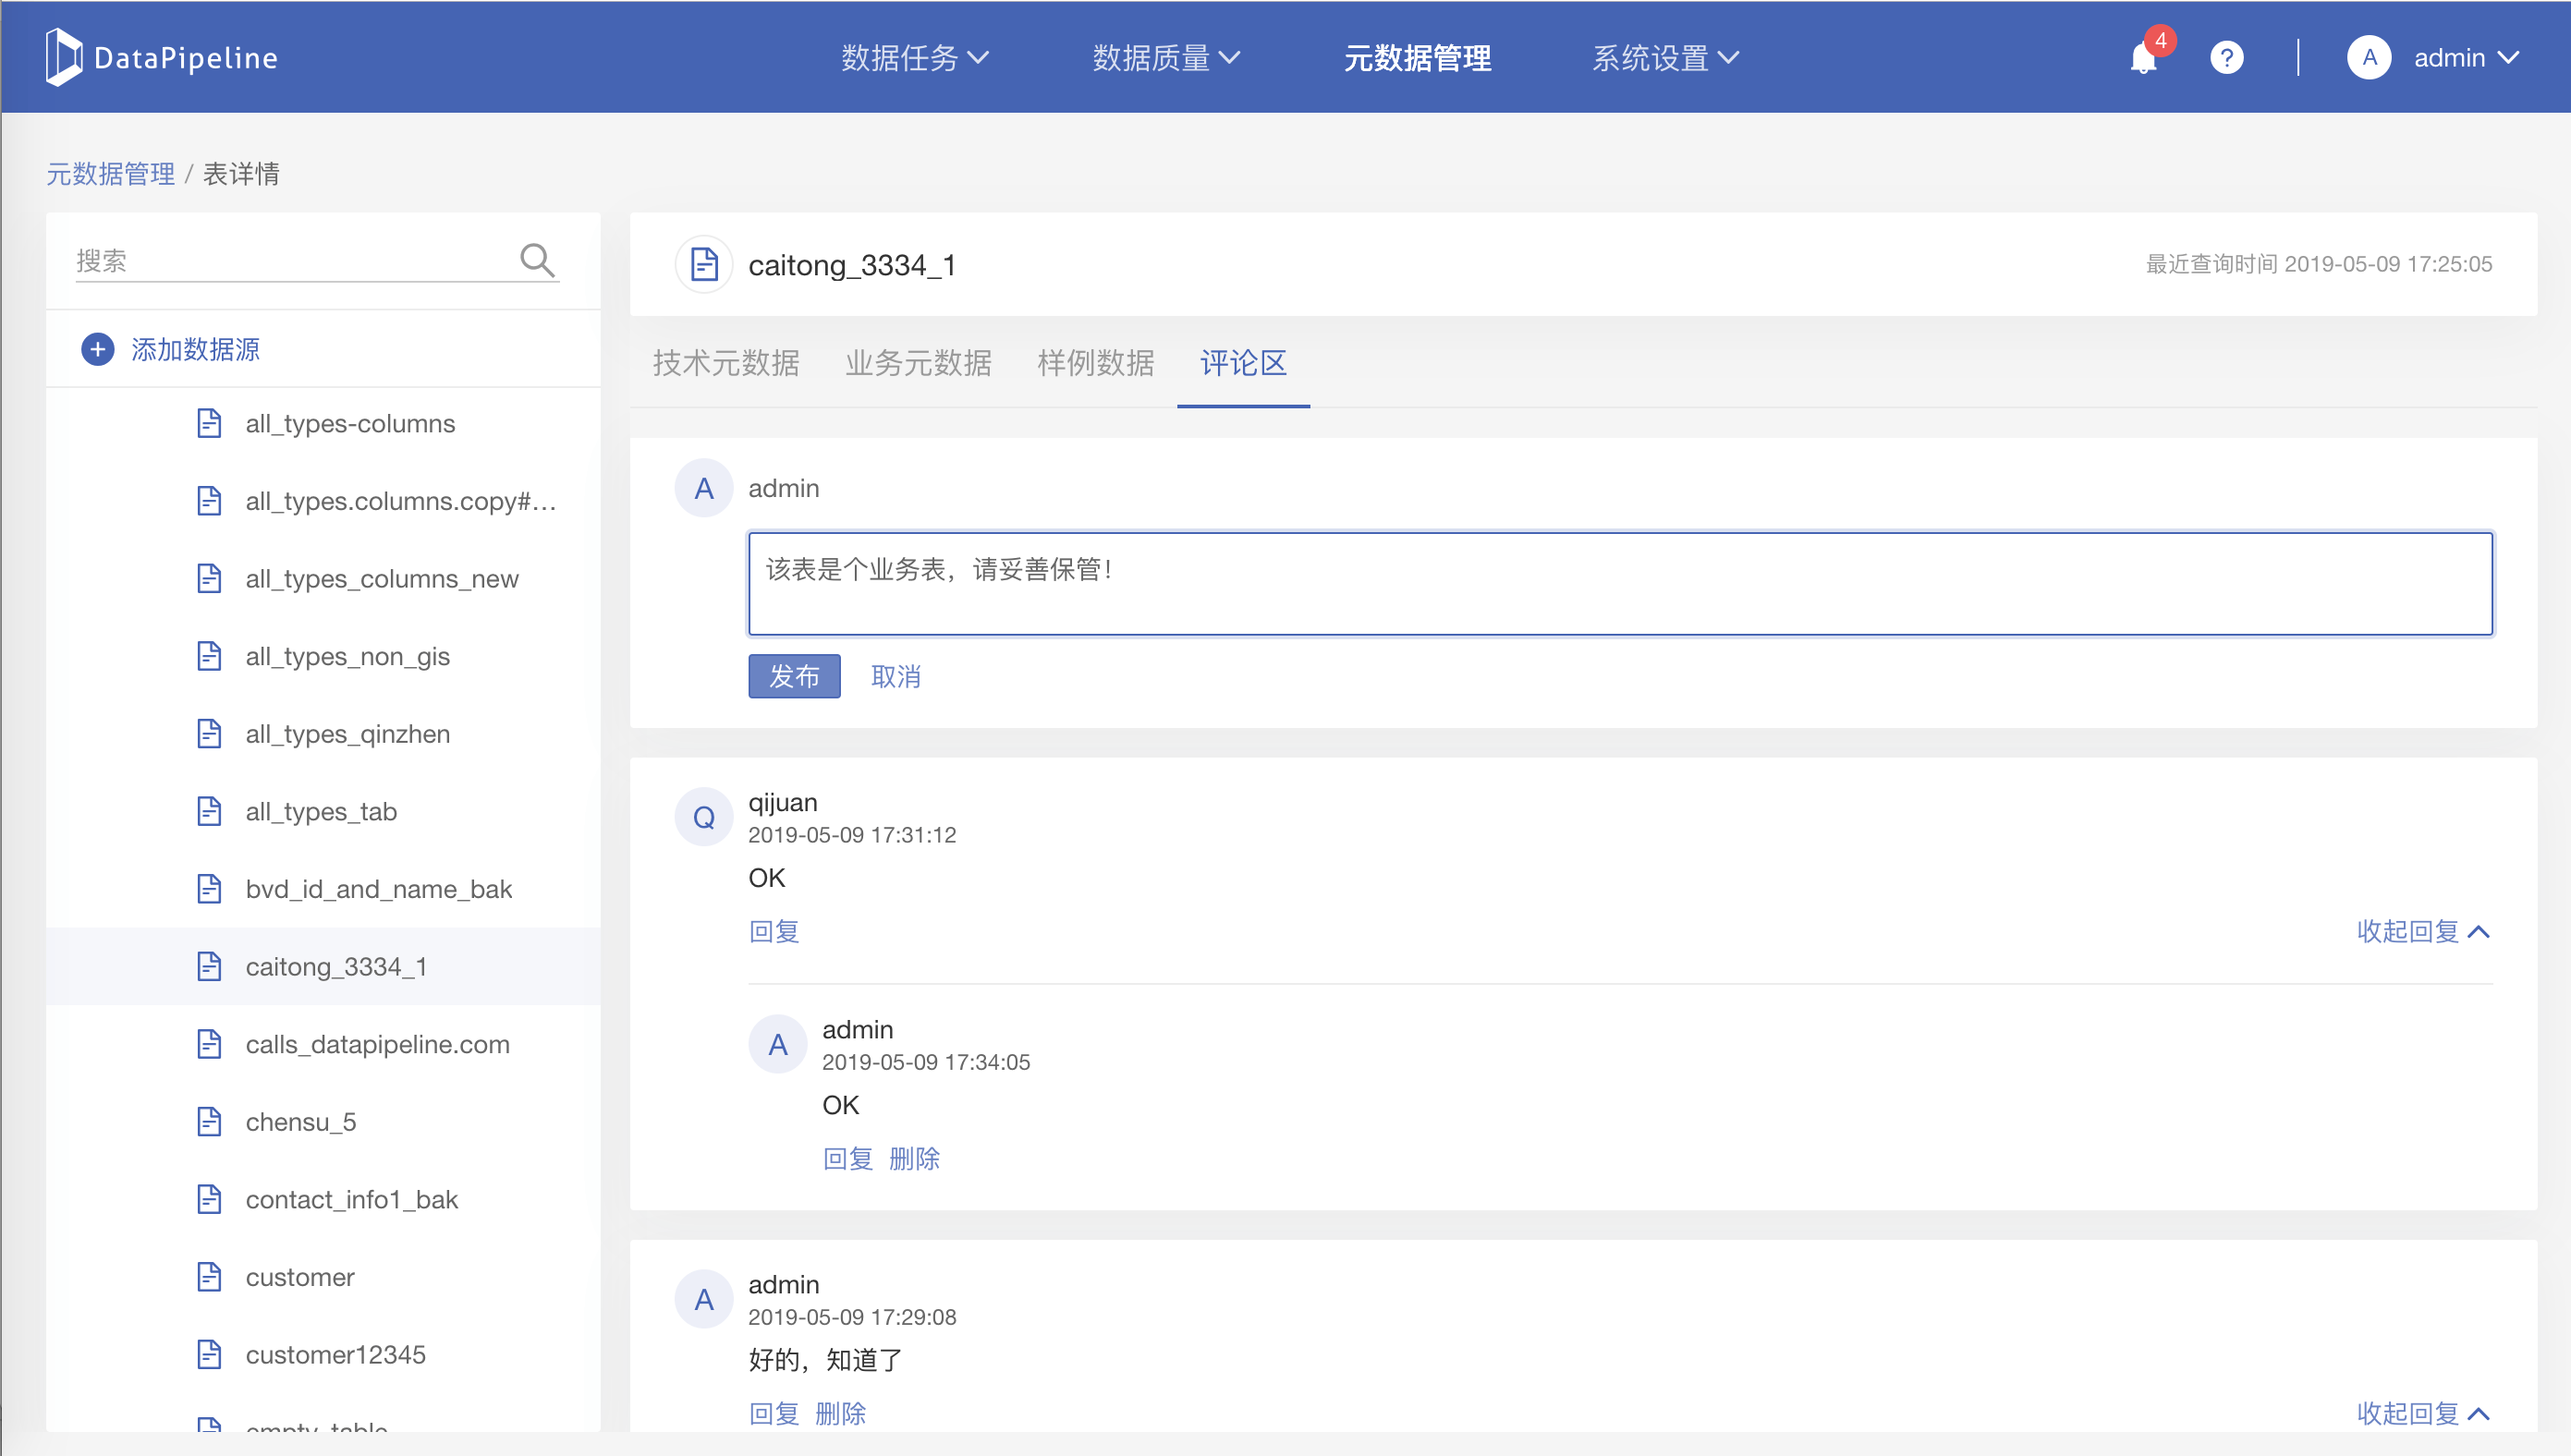Click the plus icon for 添加数据源
2571x1456 pixels.
pos(97,349)
